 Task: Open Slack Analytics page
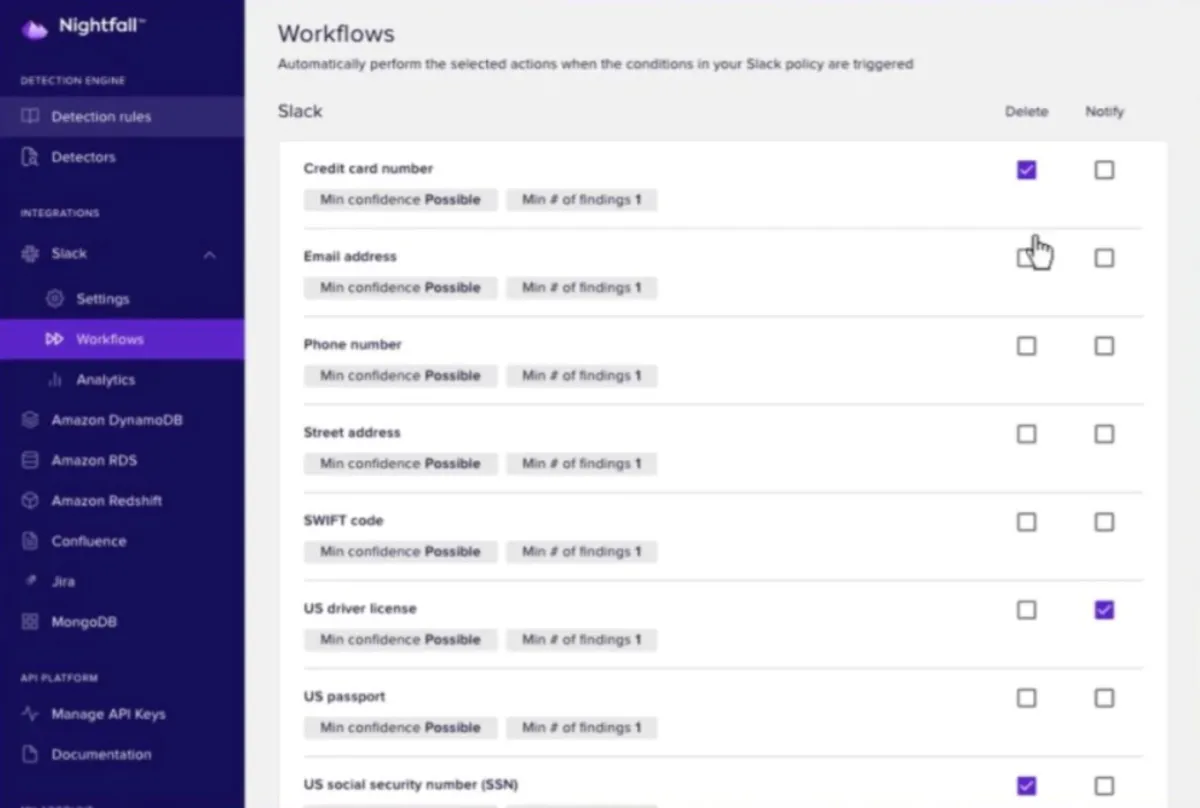pos(122,380)
